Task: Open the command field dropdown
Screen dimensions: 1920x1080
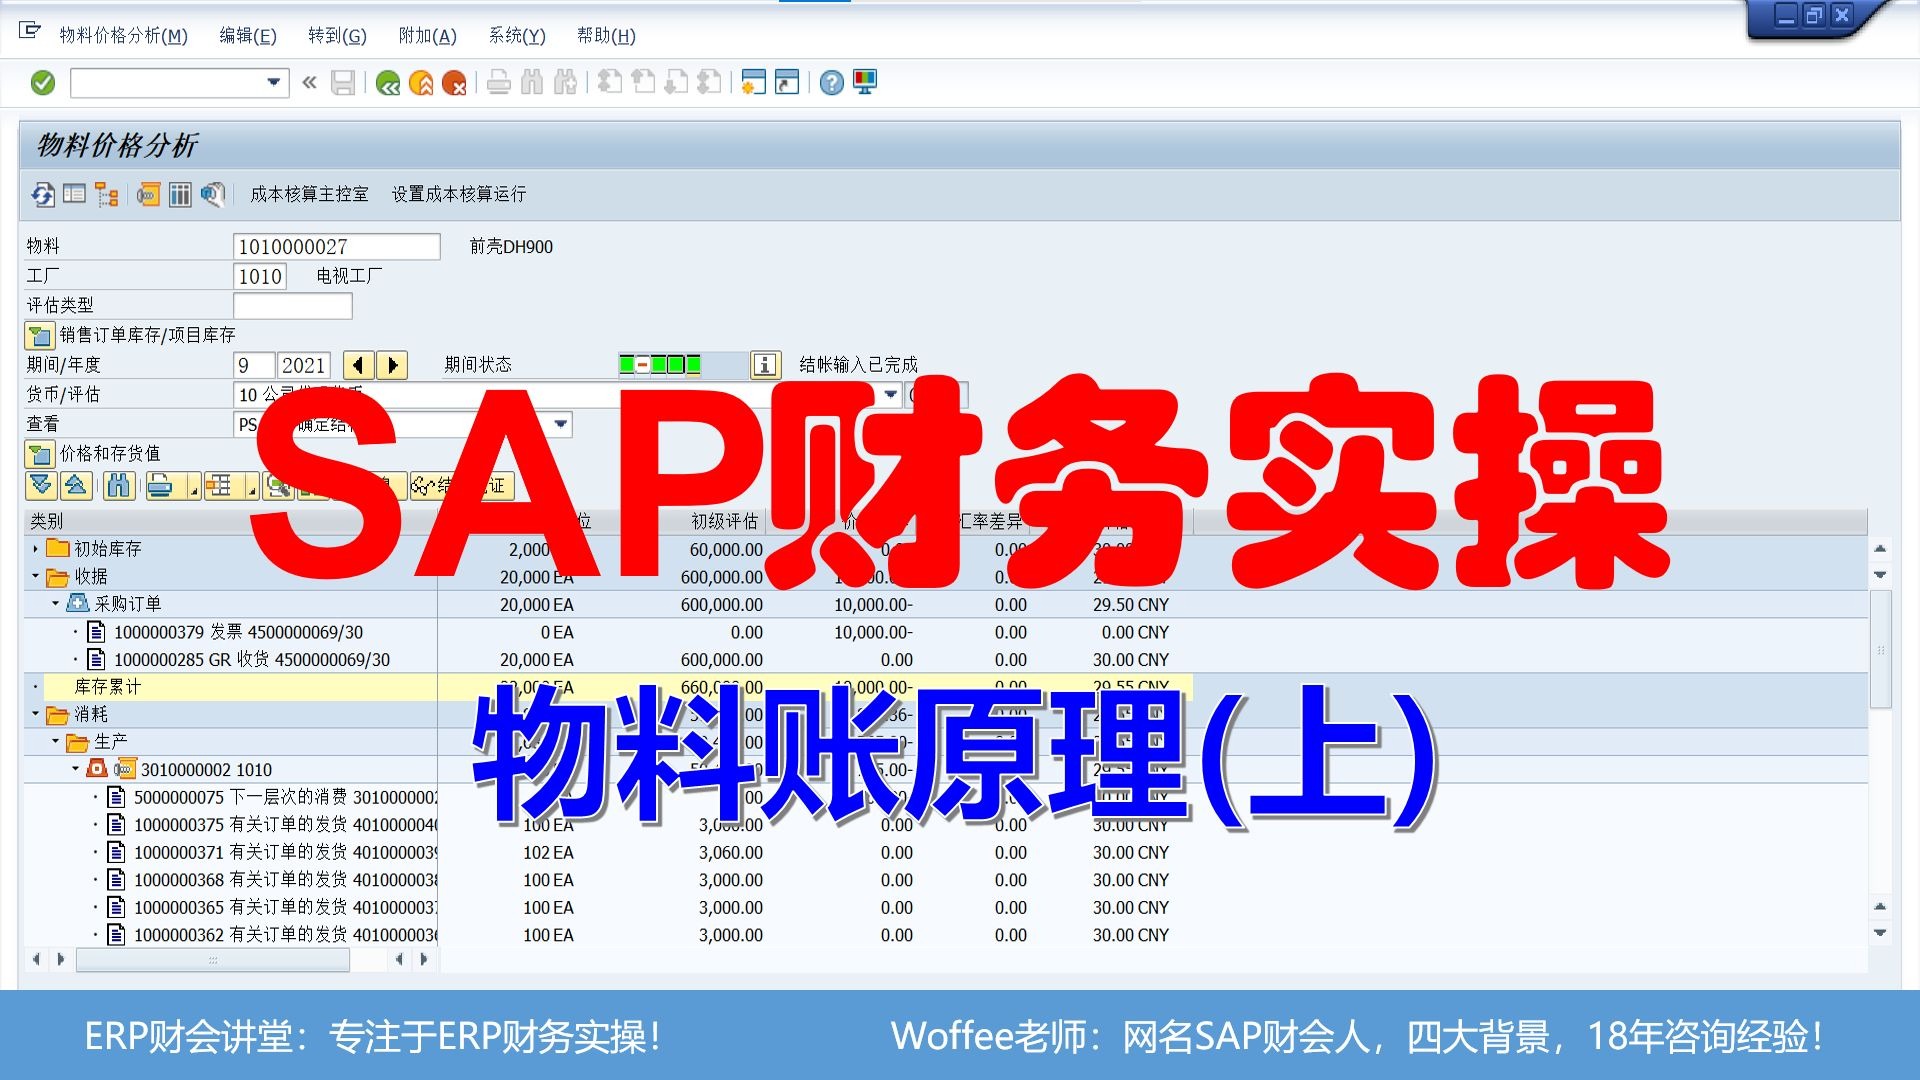Action: (272, 83)
